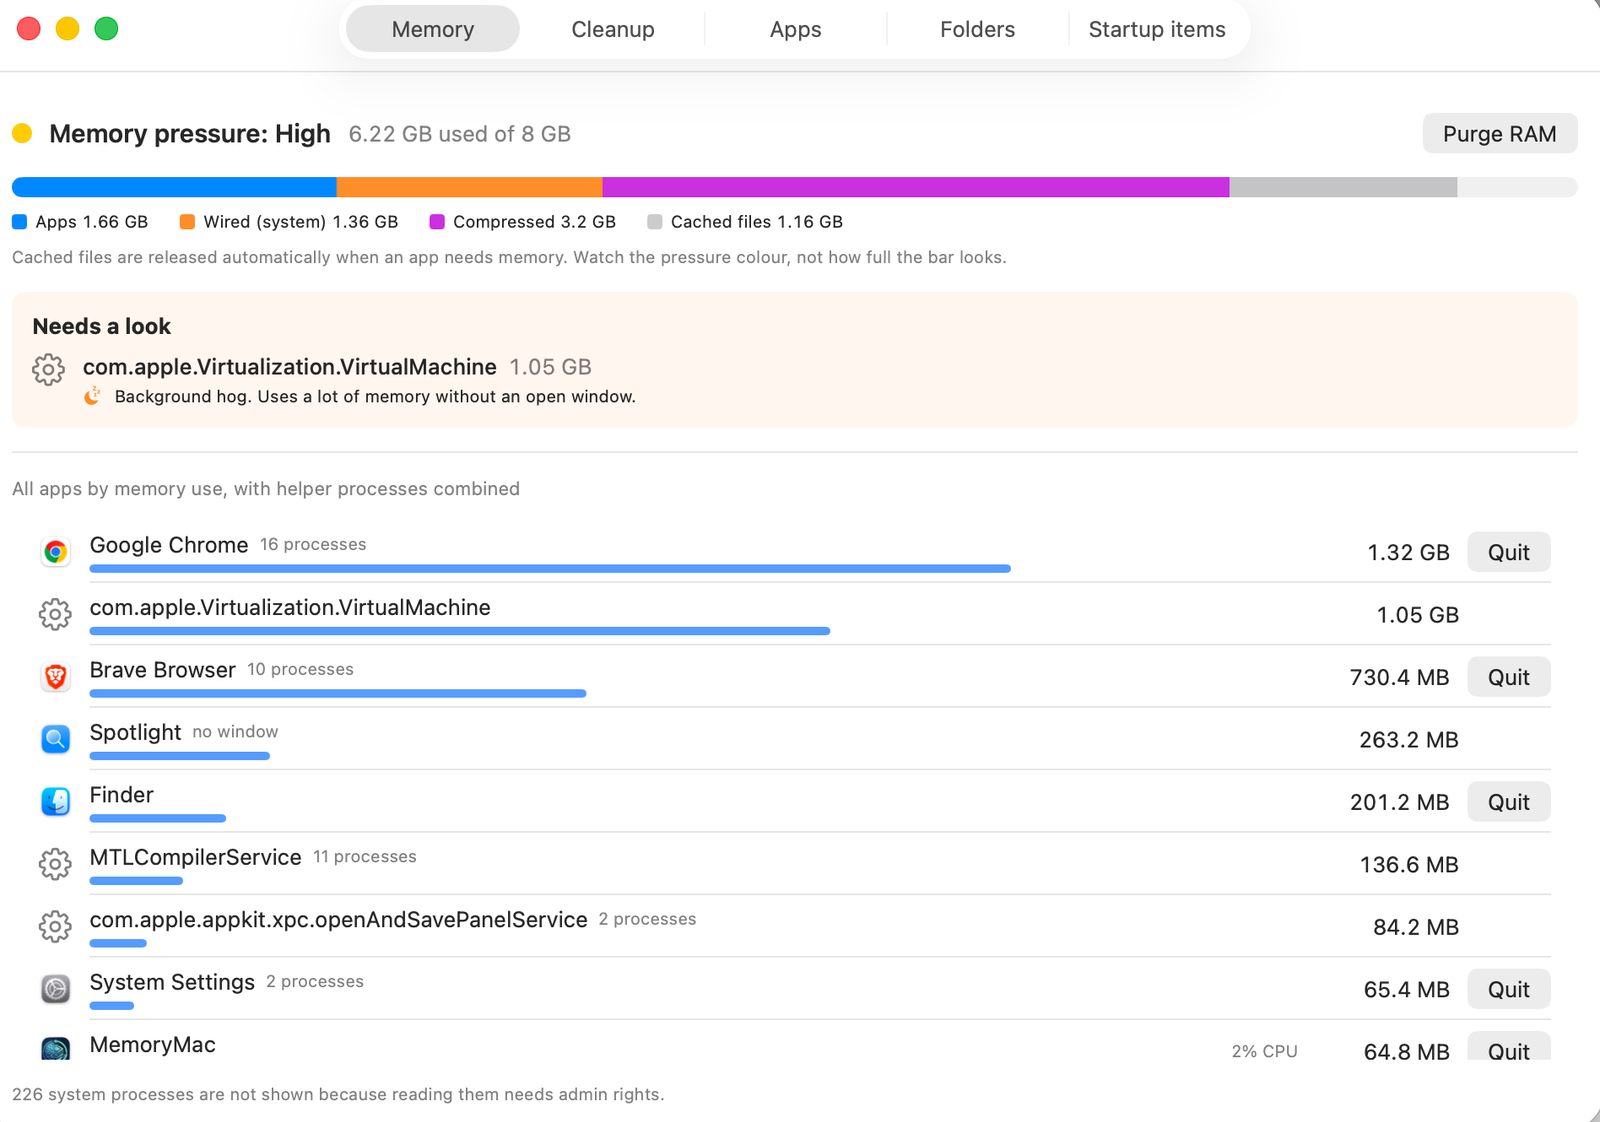The image size is (1600, 1122).
Task: Quit MemoryMac from the list
Action: click(x=1509, y=1048)
